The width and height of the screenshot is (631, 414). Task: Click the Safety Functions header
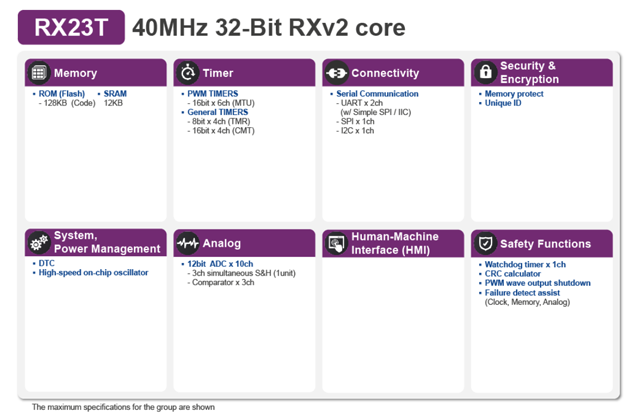point(545,244)
